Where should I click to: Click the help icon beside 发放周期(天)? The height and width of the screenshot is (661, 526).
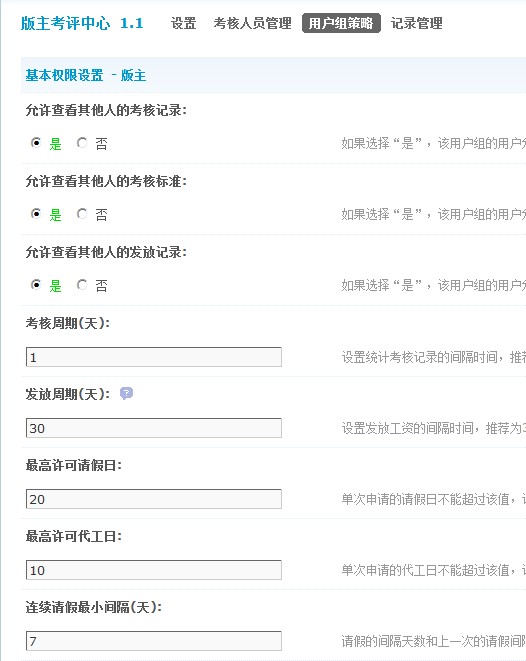(126, 393)
